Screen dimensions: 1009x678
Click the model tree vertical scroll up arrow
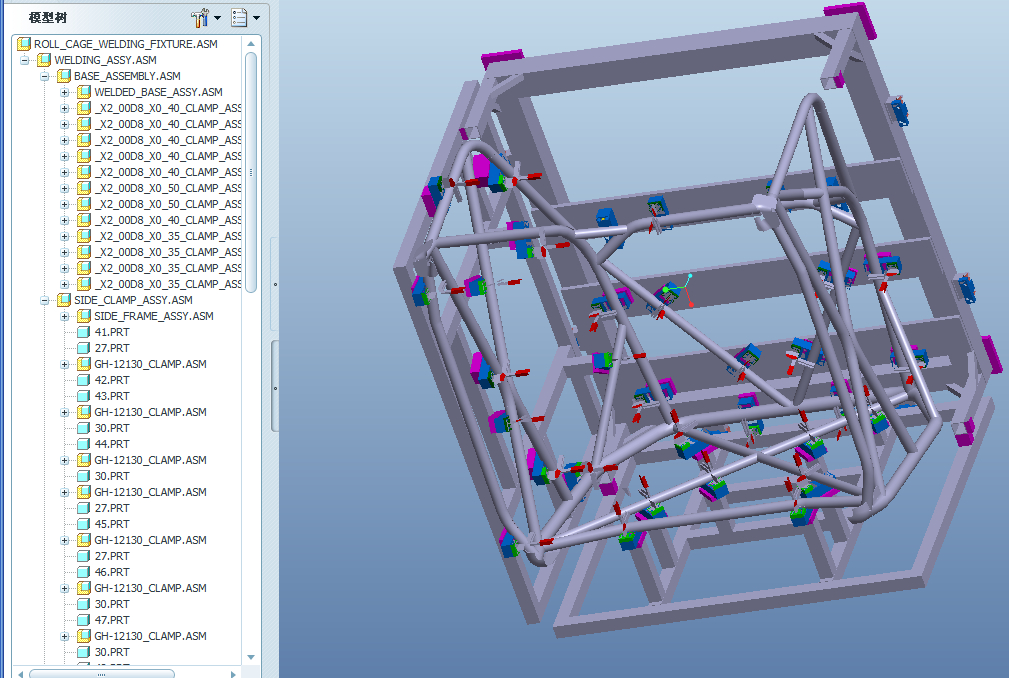[251, 44]
